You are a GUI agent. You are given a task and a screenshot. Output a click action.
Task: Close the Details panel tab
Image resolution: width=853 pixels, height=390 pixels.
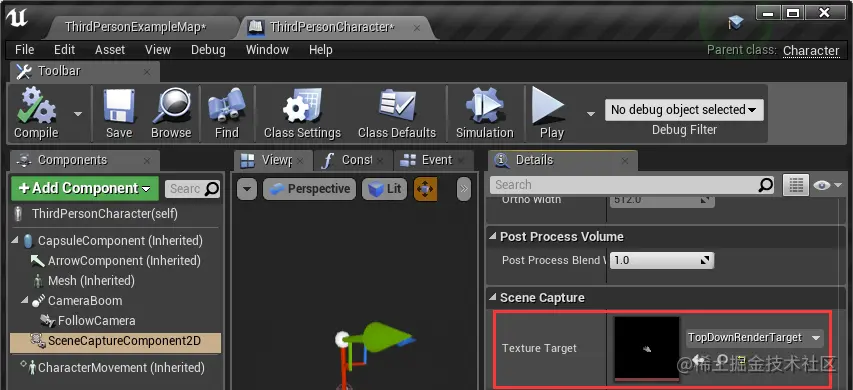[625, 161]
